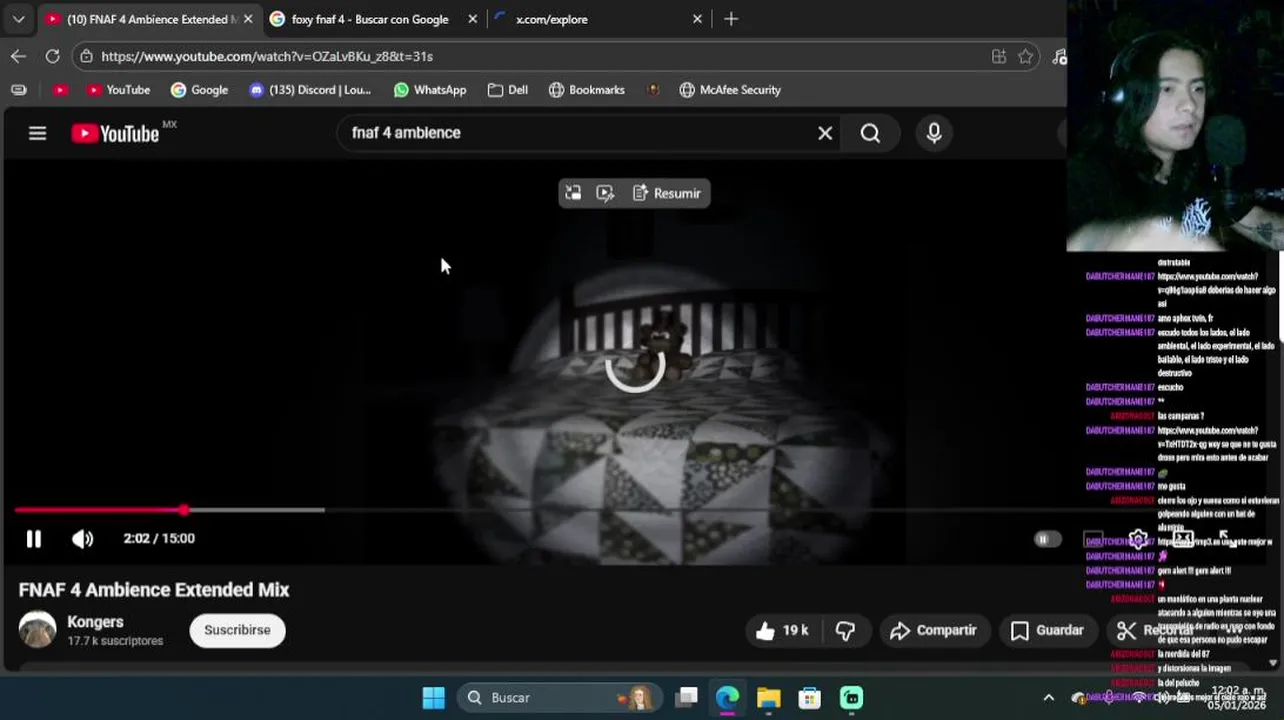Switch to x.com/explore tab
The width and height of the screenshot is (1284, 720).
(x=600, y=19)
